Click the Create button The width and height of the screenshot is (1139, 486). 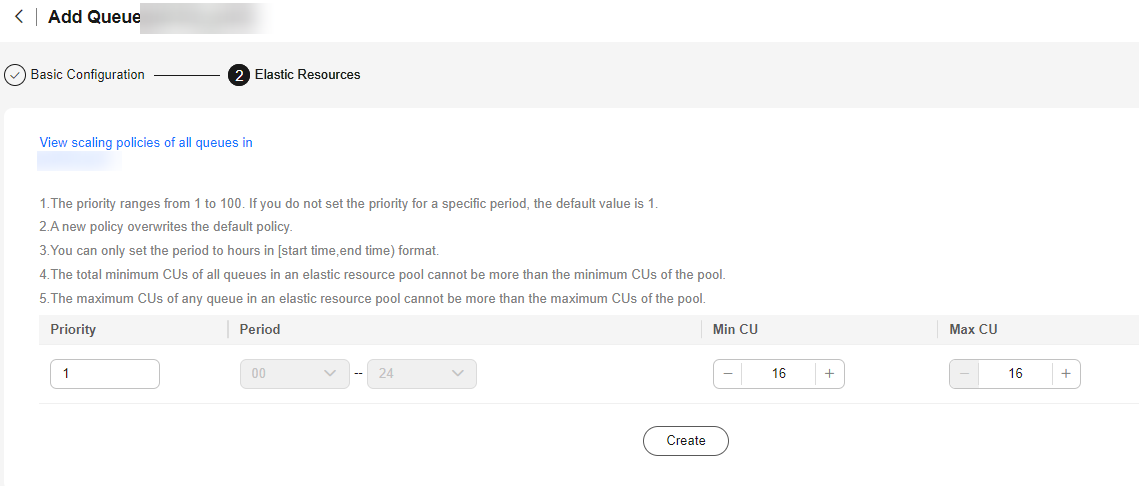[x=686, y=441]
